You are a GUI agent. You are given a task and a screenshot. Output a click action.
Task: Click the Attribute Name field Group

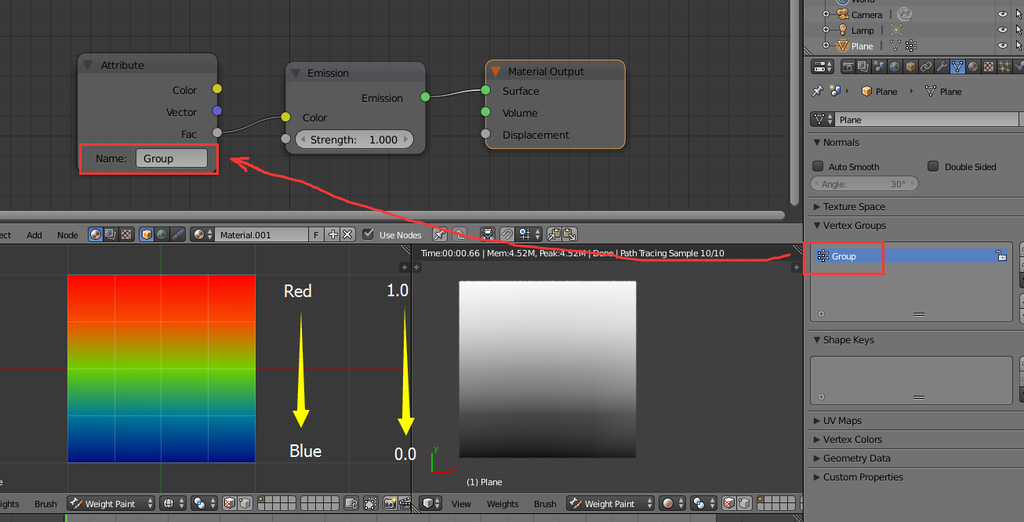point(172,158)
